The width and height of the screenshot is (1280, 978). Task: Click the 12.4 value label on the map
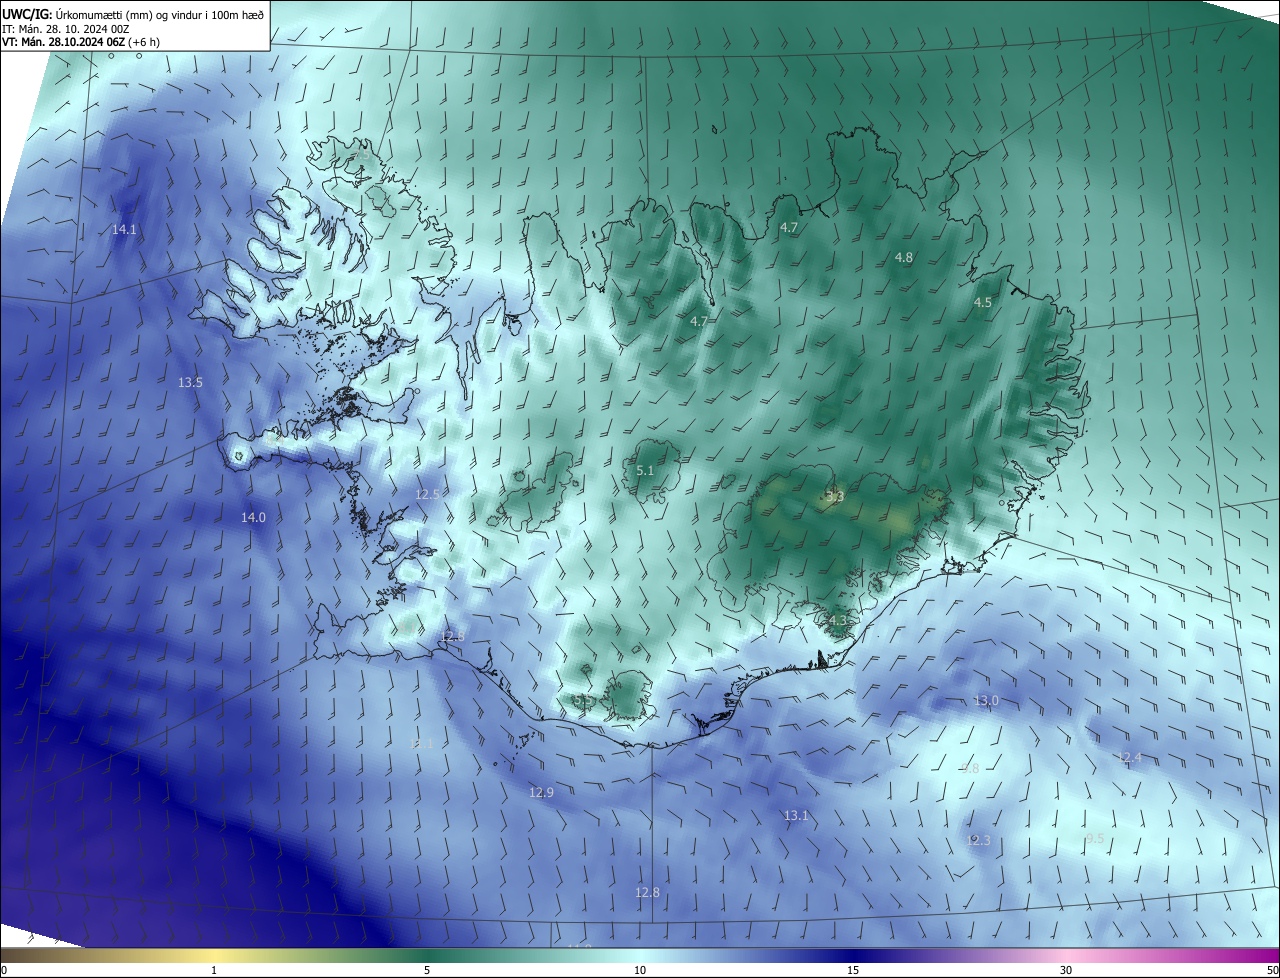[x=1130, y=758]
